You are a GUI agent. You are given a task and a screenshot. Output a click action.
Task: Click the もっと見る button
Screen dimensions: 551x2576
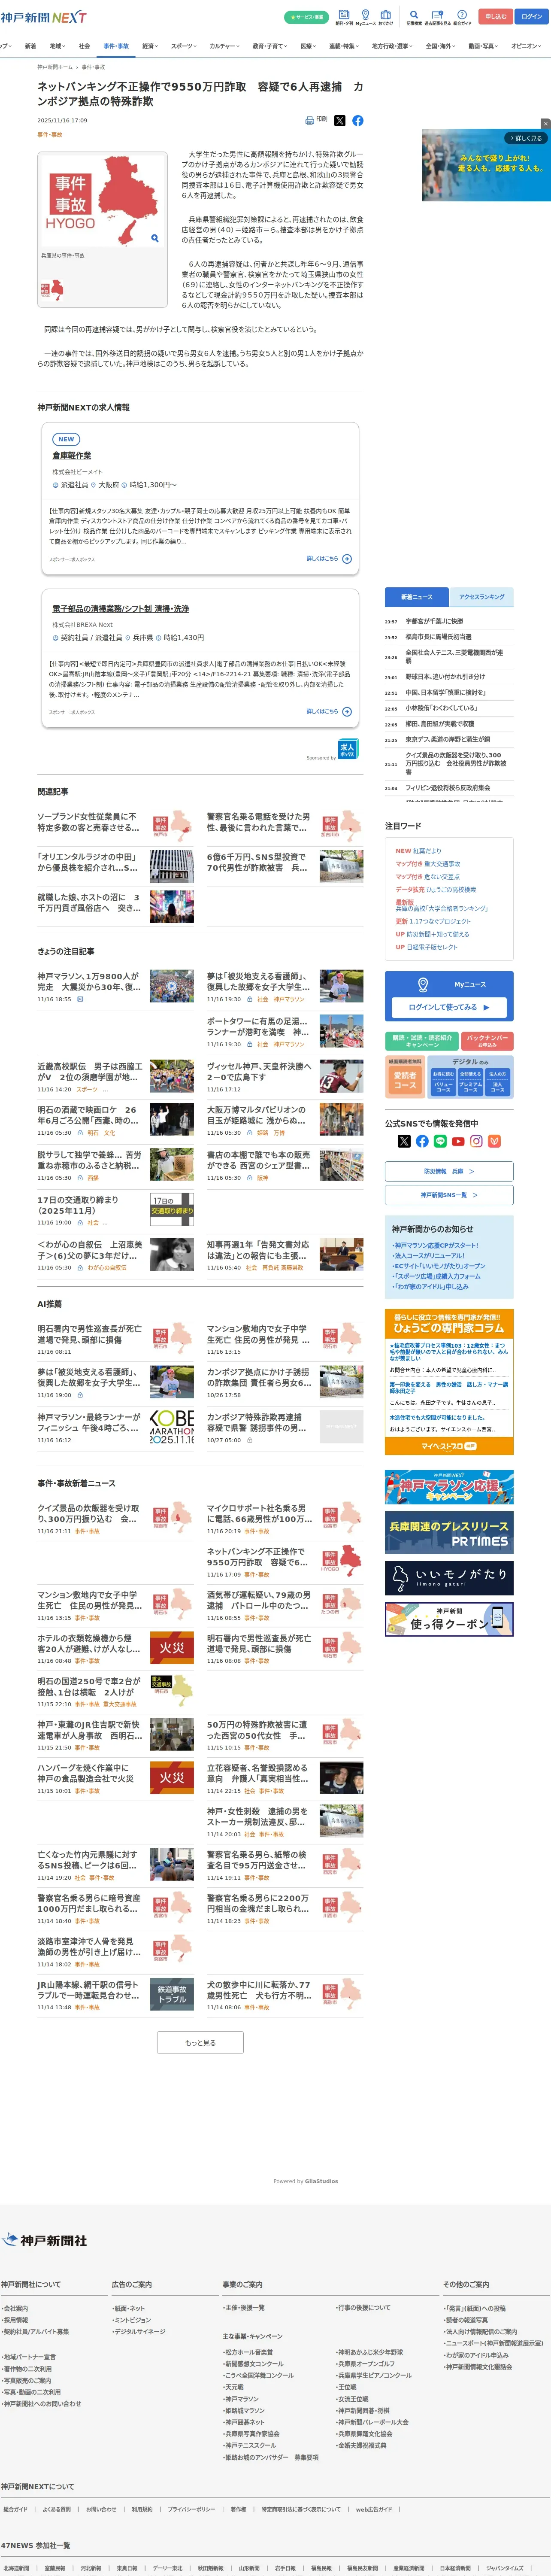point(200,2043)
